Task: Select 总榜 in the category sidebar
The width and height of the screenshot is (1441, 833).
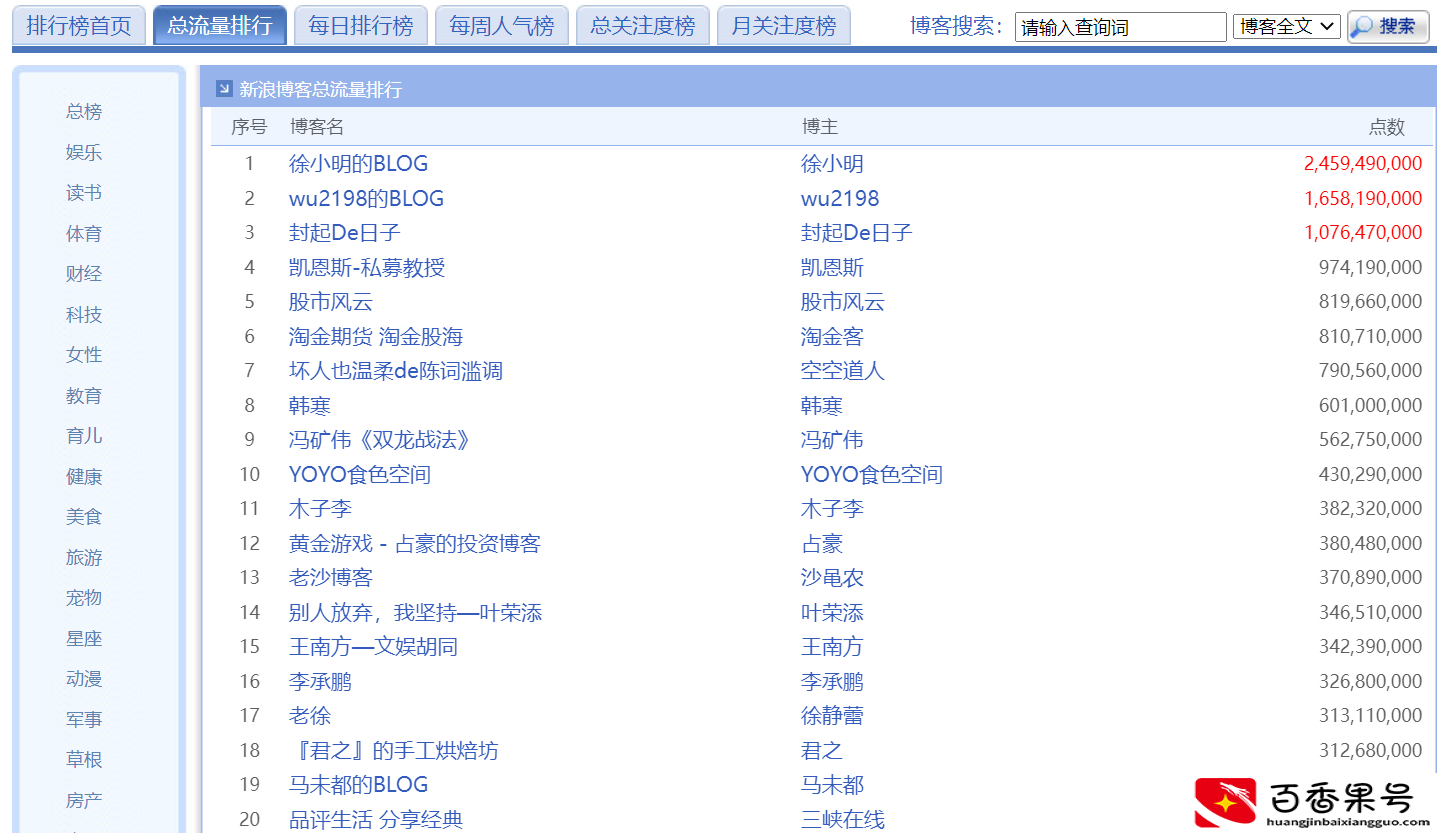Action: 84,112
